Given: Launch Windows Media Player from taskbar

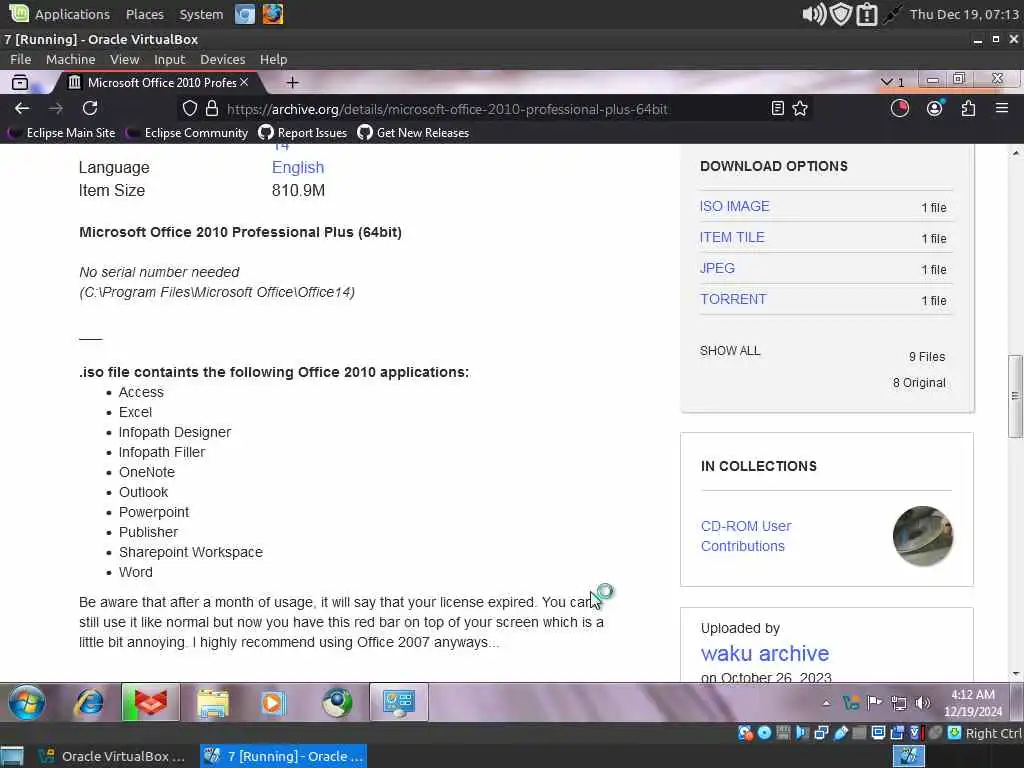Looking at the screenshot, I should coord(273,703).
